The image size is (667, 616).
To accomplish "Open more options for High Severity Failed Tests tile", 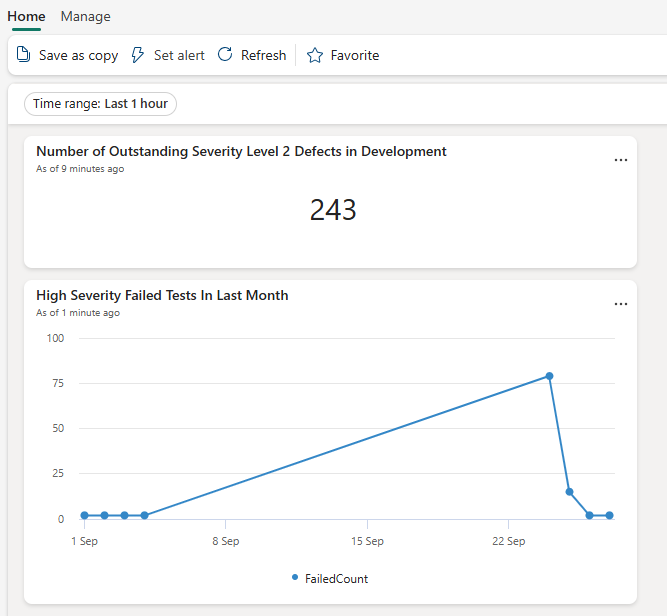I will tap(621, 304).
